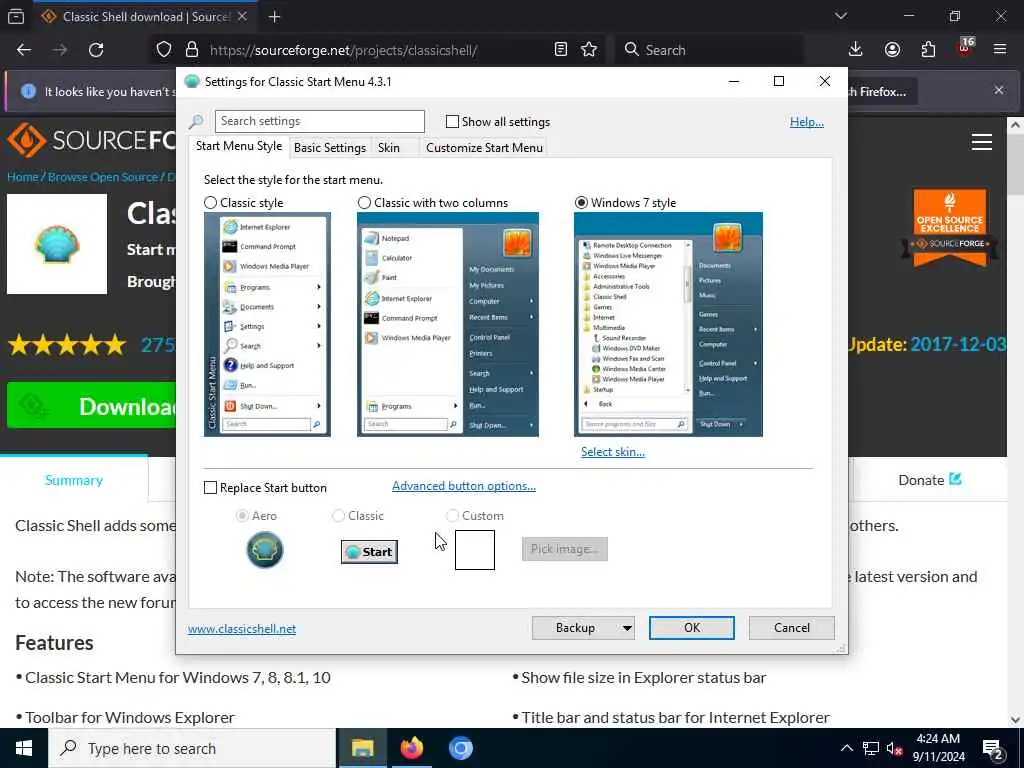
Task: Reload the page with refresh icon
Action: 96,50
